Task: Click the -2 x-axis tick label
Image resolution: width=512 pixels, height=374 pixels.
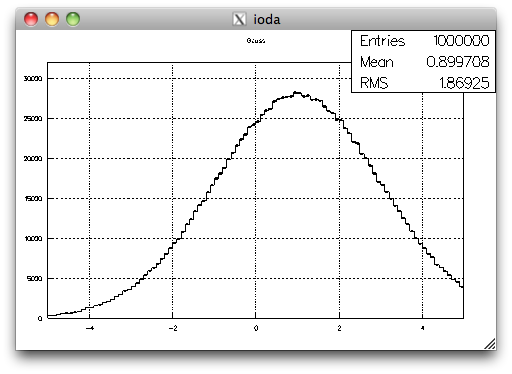Action: pos(173,328)
